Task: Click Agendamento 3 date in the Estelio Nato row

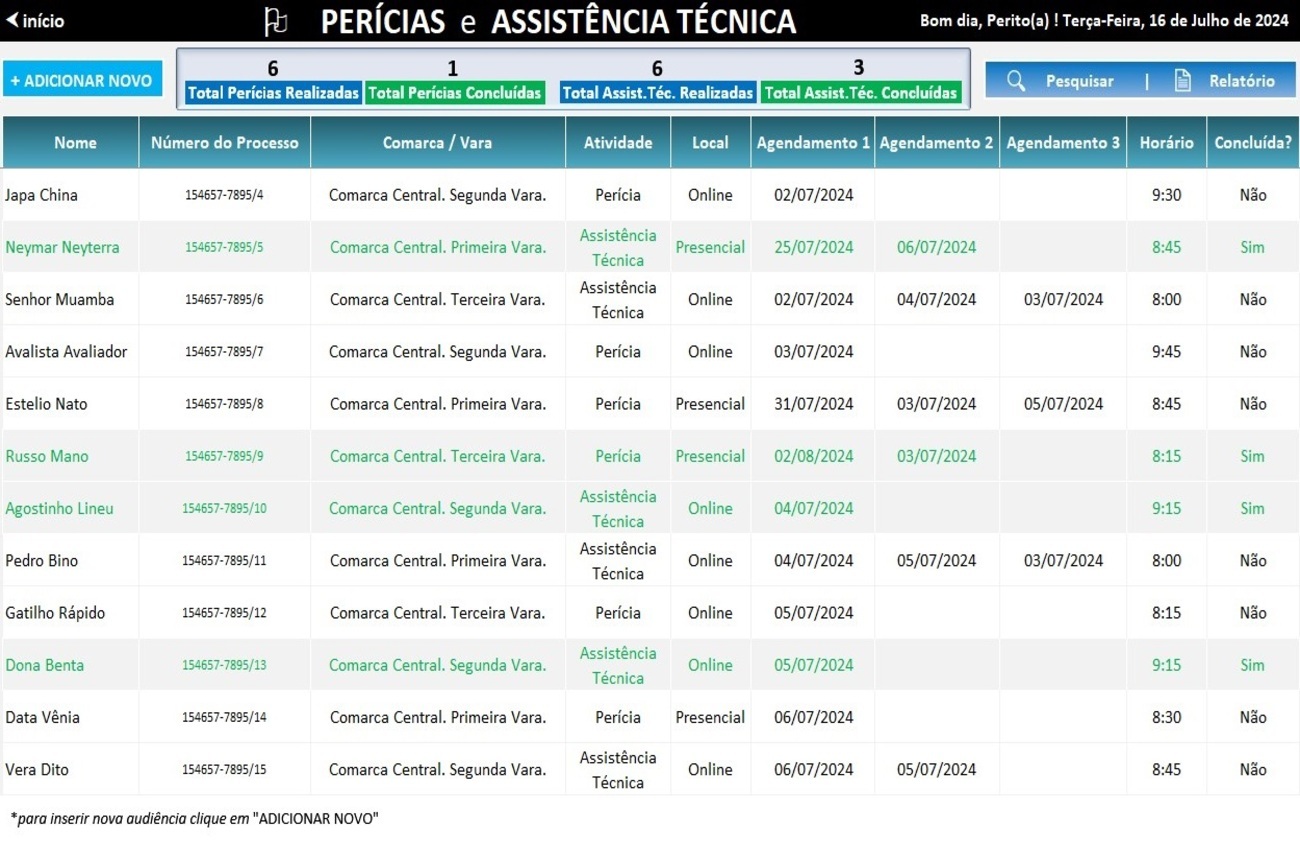Action: click(x=1063, y=404)
